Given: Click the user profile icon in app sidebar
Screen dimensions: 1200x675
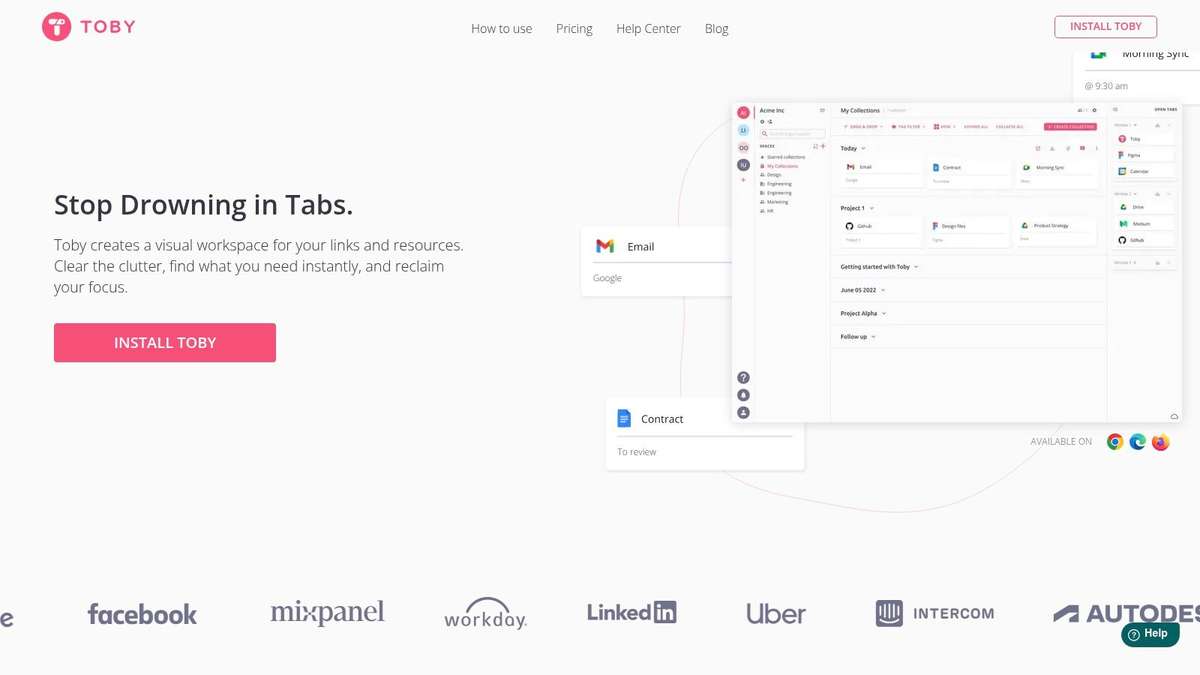Looking at the screenshot, I should [x=743, y=412].
